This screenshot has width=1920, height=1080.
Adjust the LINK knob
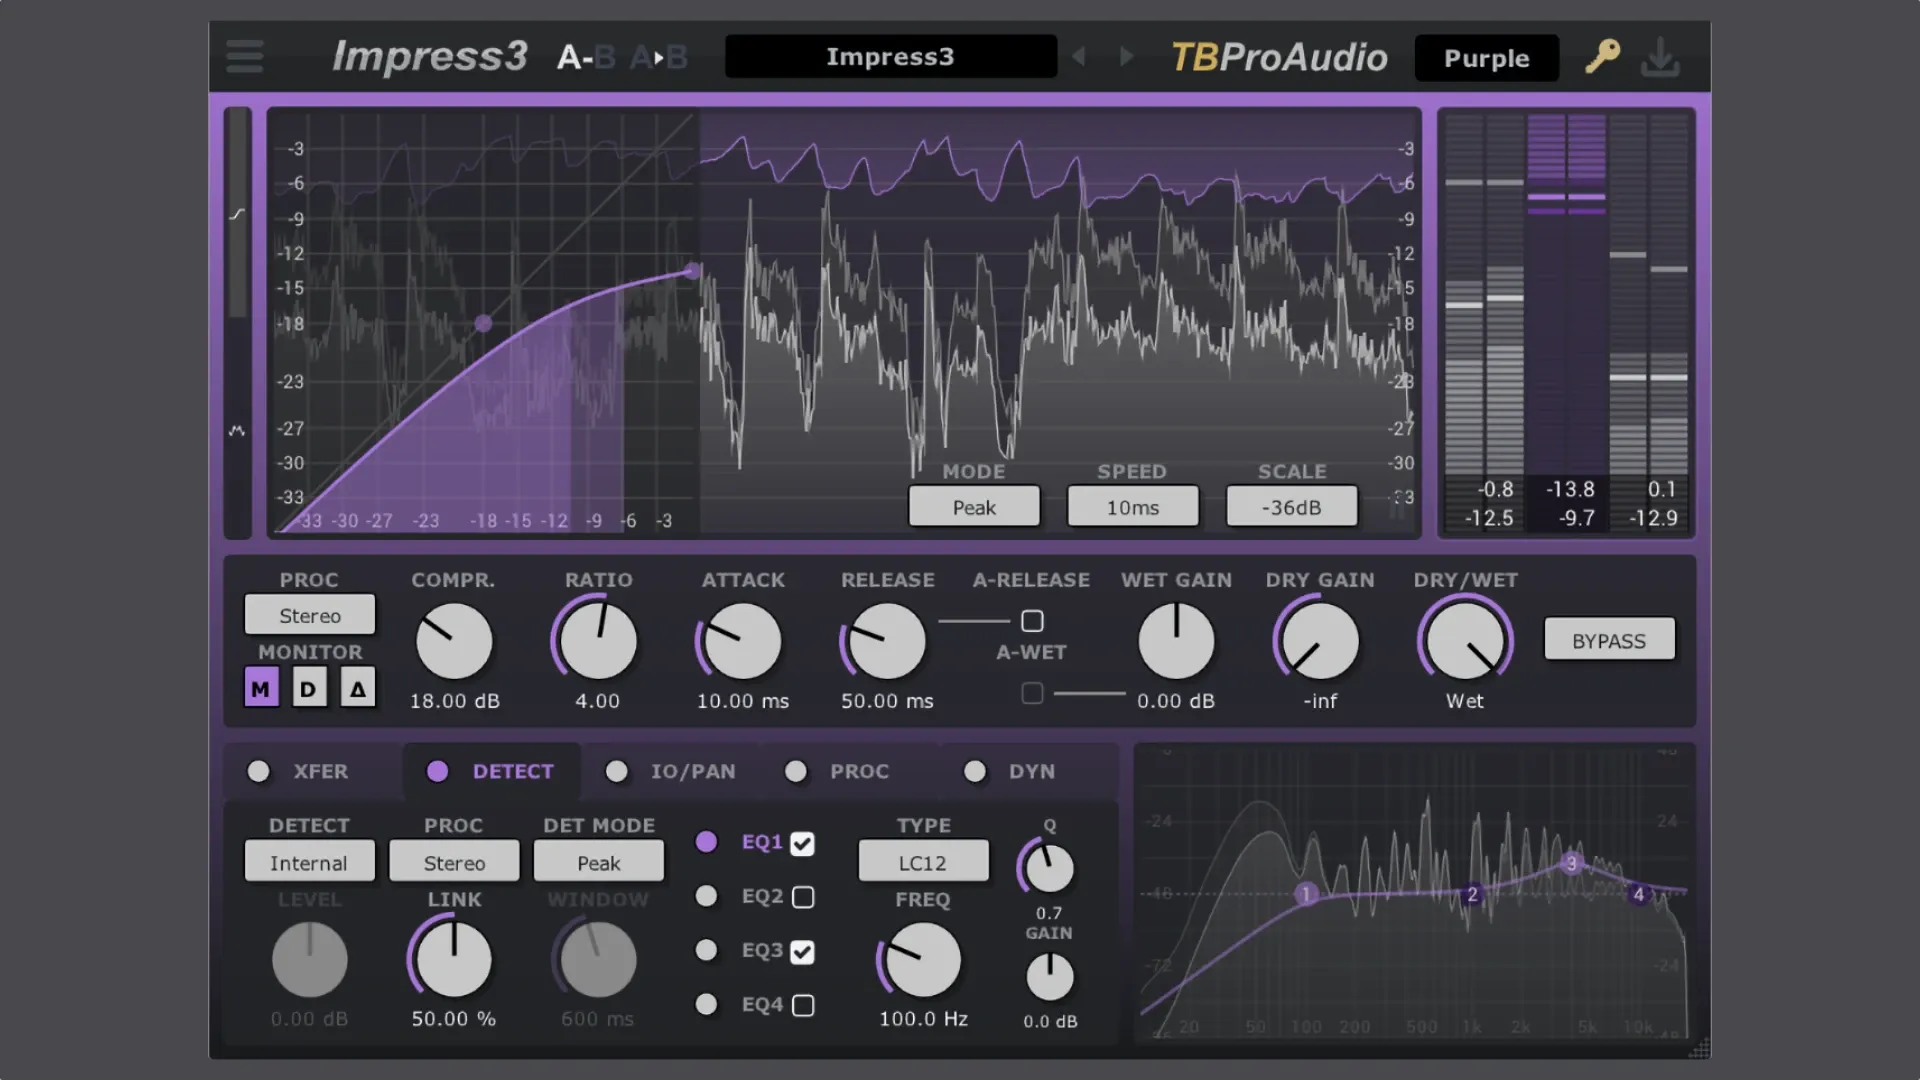tap(453, 958)
